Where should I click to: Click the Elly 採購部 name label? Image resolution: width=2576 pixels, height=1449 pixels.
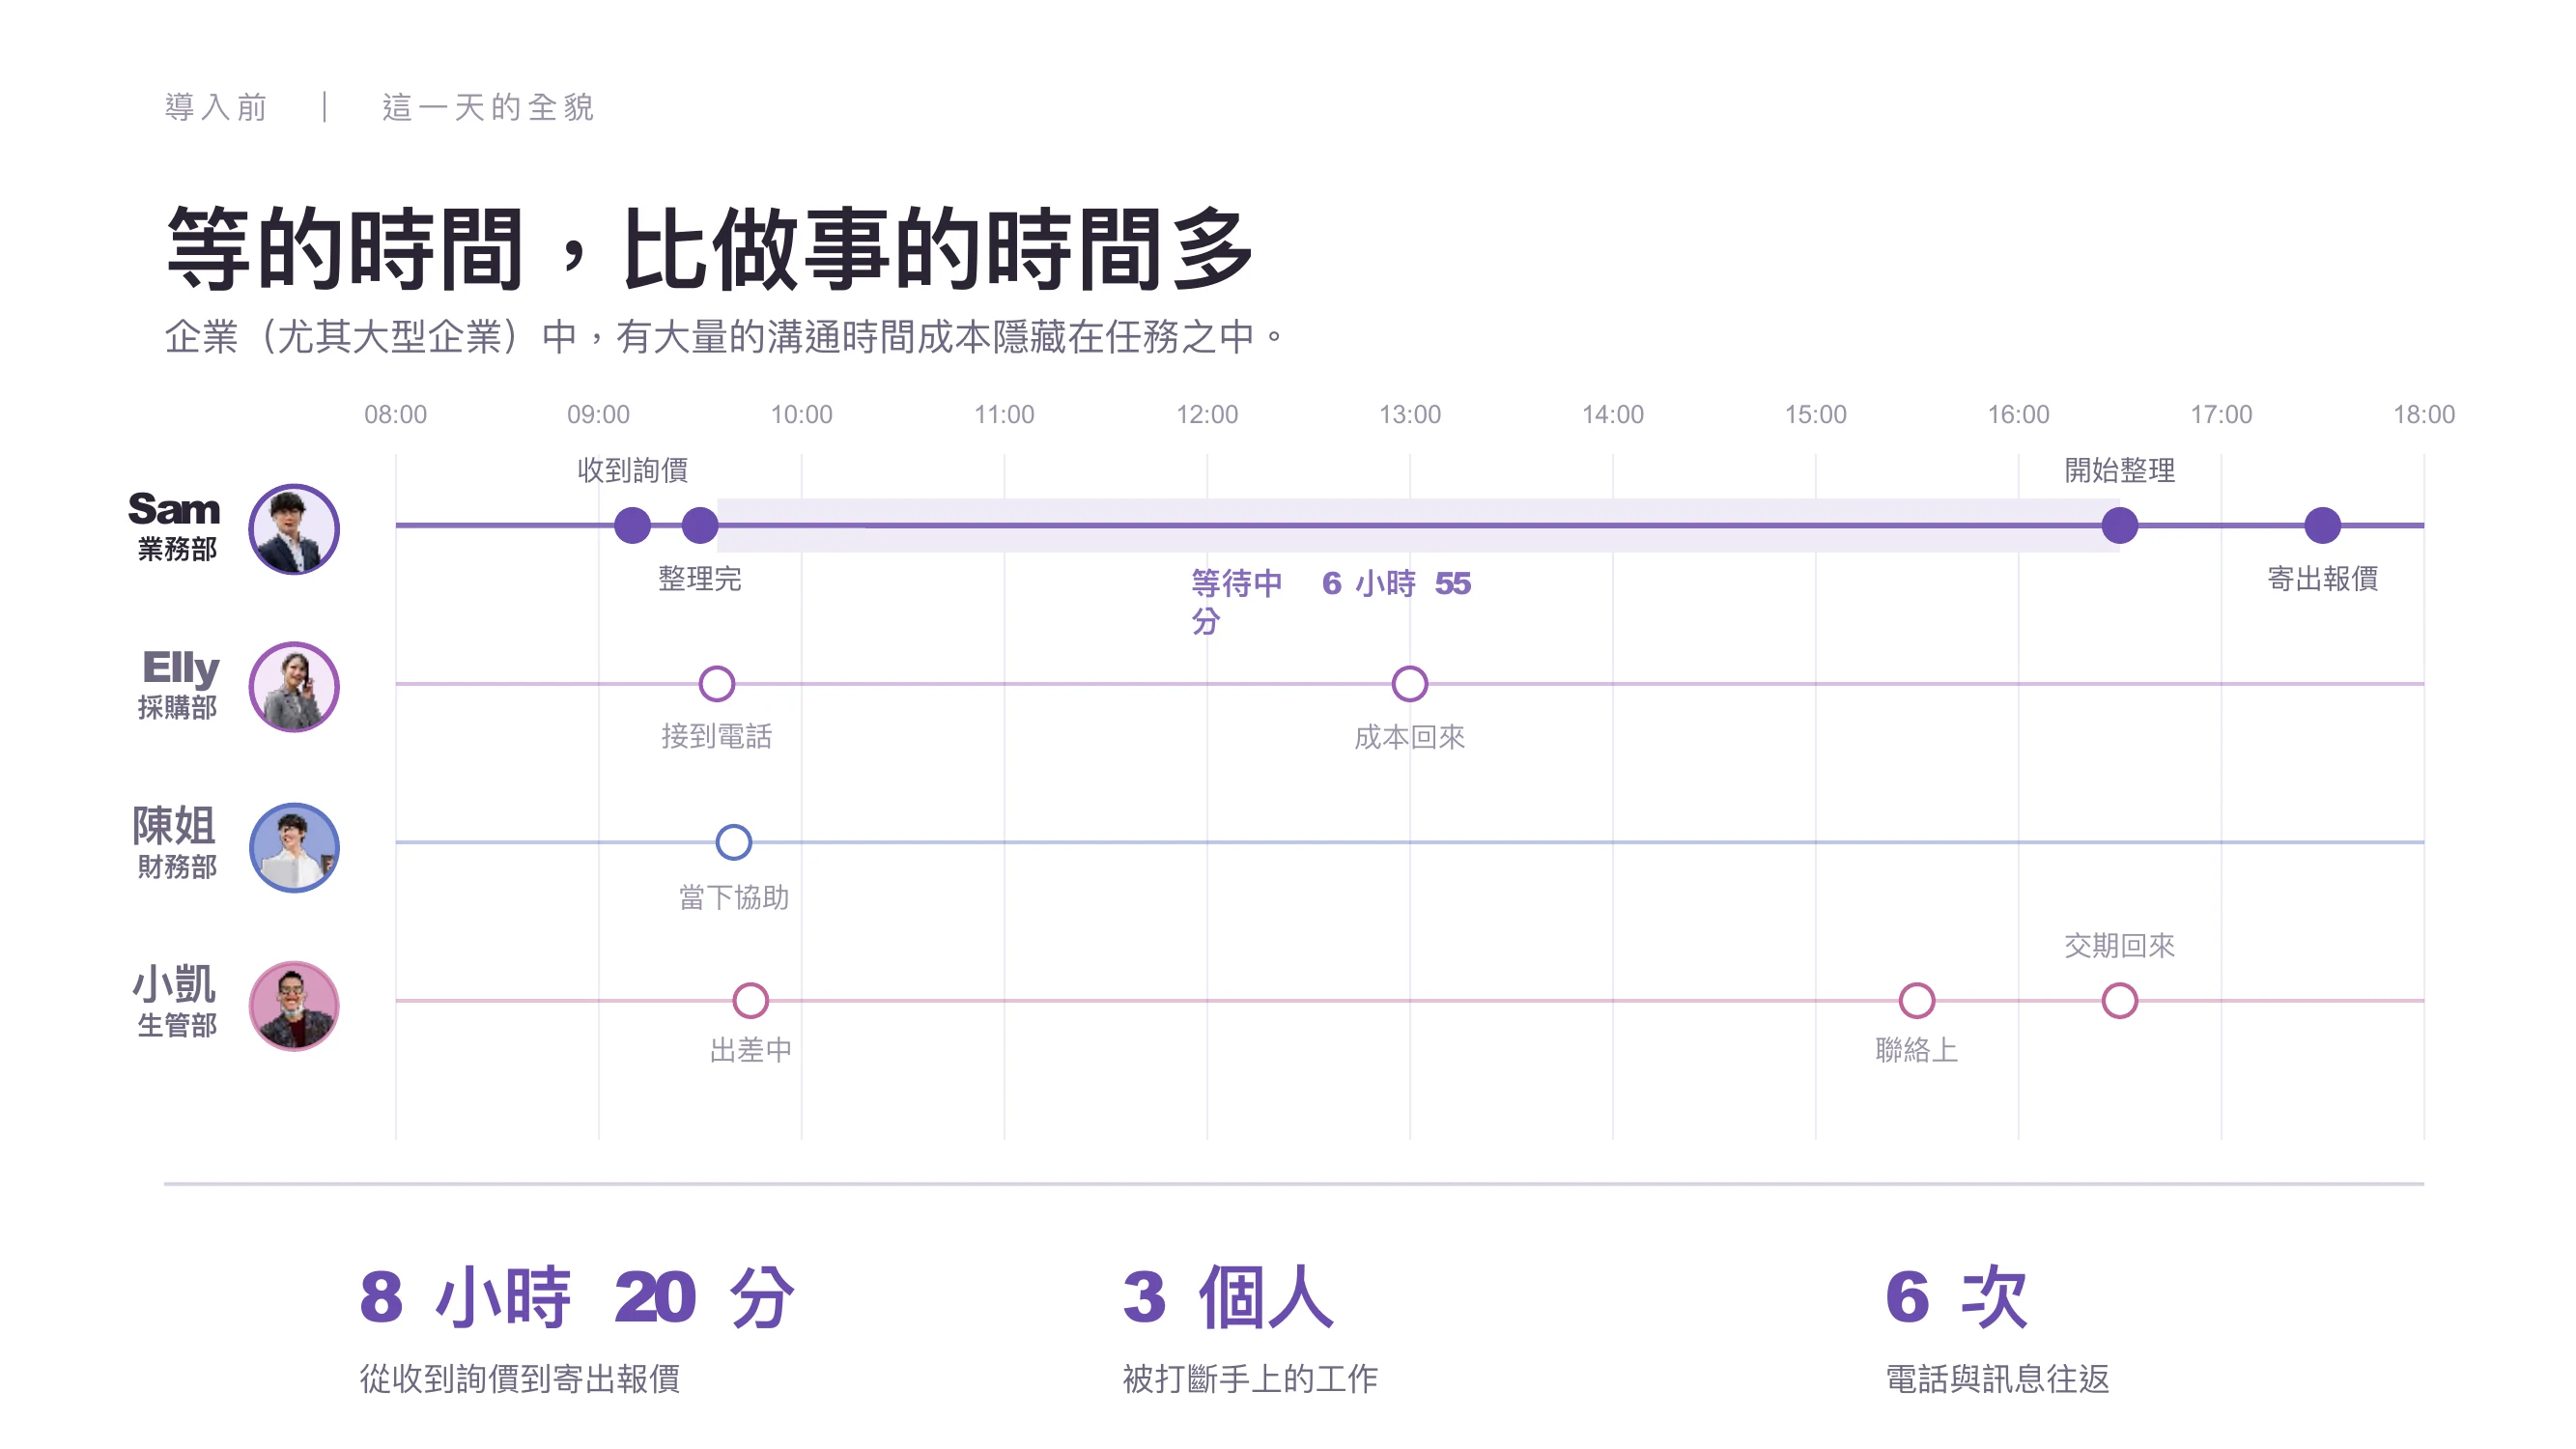pyautogui.click(x=179, y=684)
